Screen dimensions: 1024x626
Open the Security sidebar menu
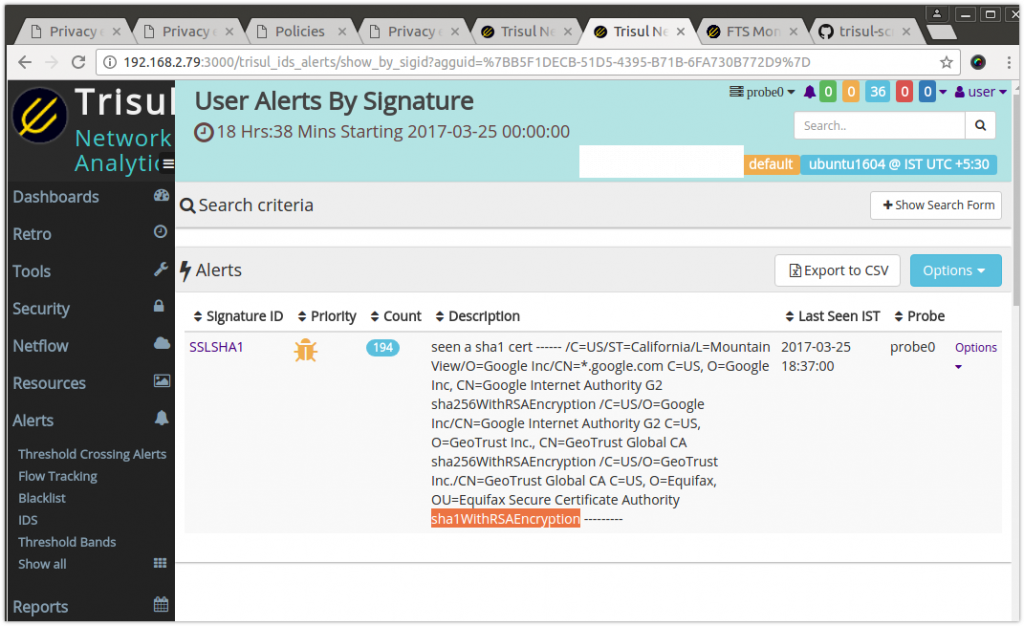tap(90, 308)
